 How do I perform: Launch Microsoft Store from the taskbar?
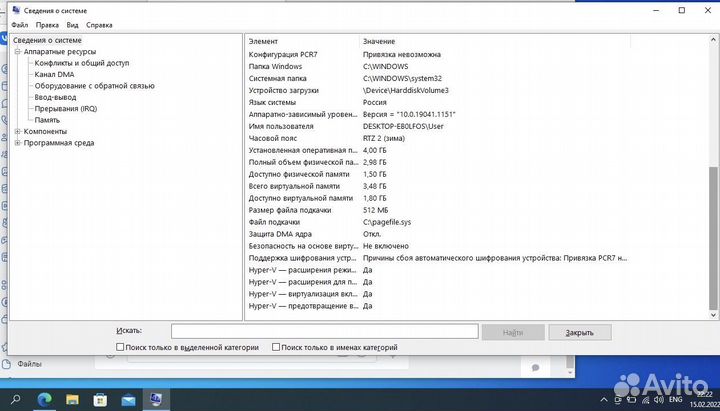(102, 399)
